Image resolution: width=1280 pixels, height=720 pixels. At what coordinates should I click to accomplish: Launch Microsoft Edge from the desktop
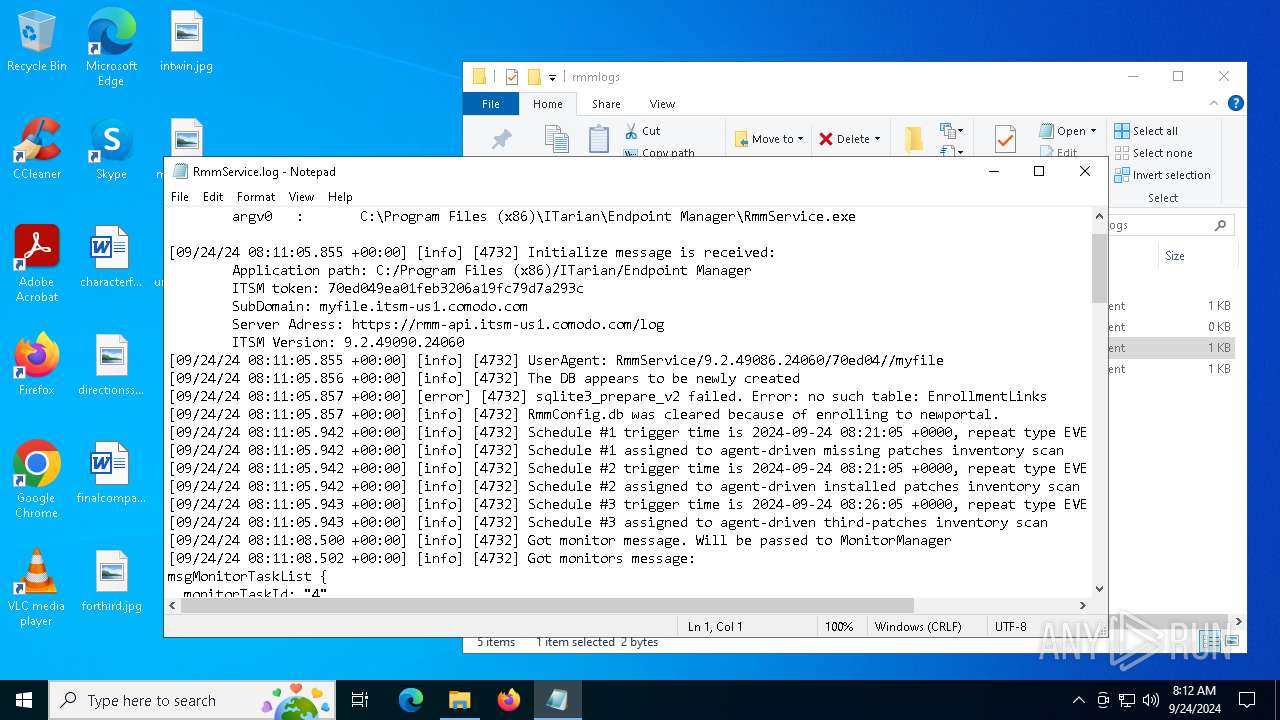[x=111, y=48]
